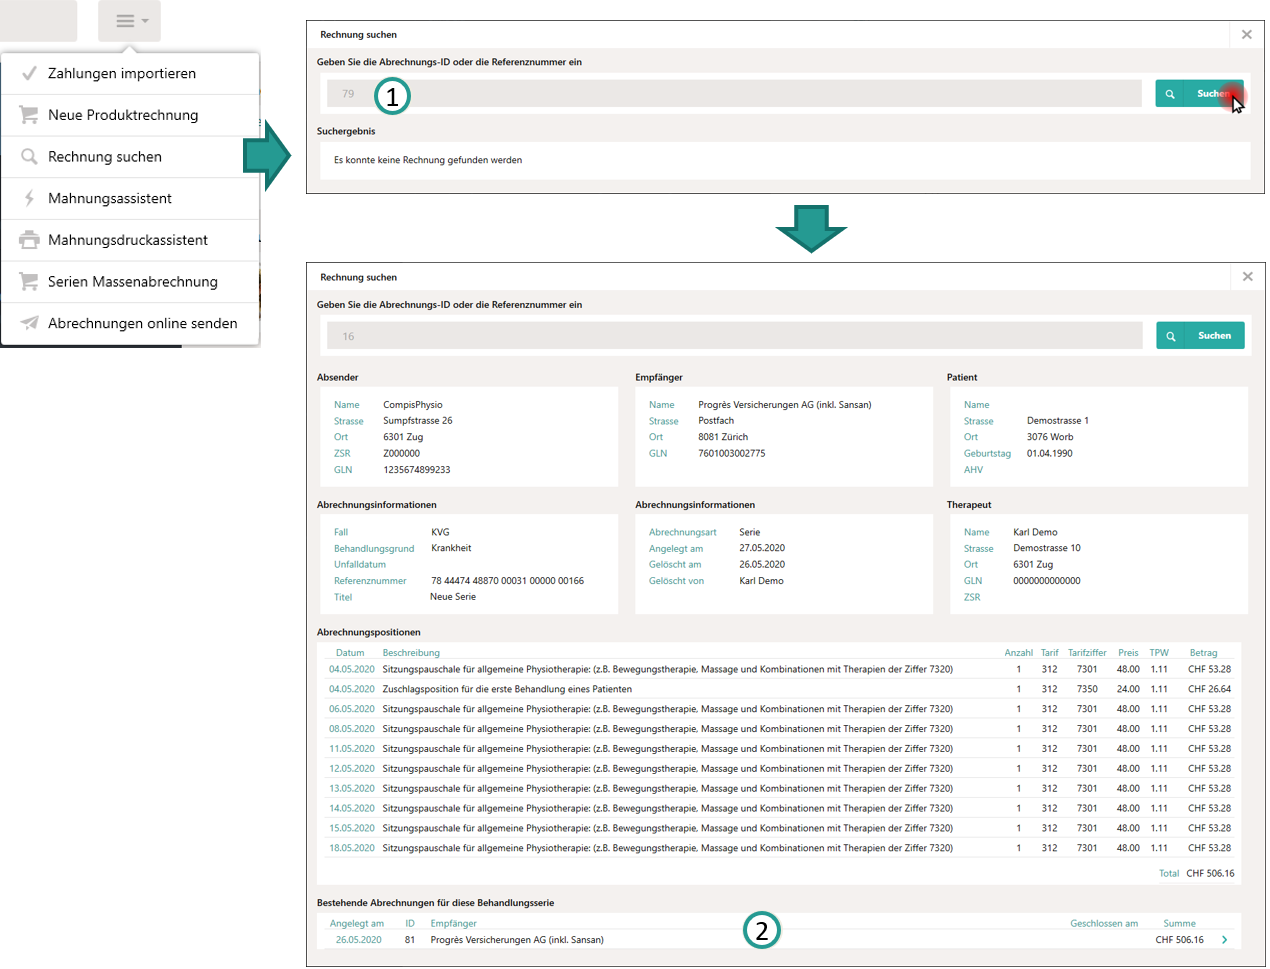
Task: Click the paper plane icon for online senden
Action: [x=29, y=323]
